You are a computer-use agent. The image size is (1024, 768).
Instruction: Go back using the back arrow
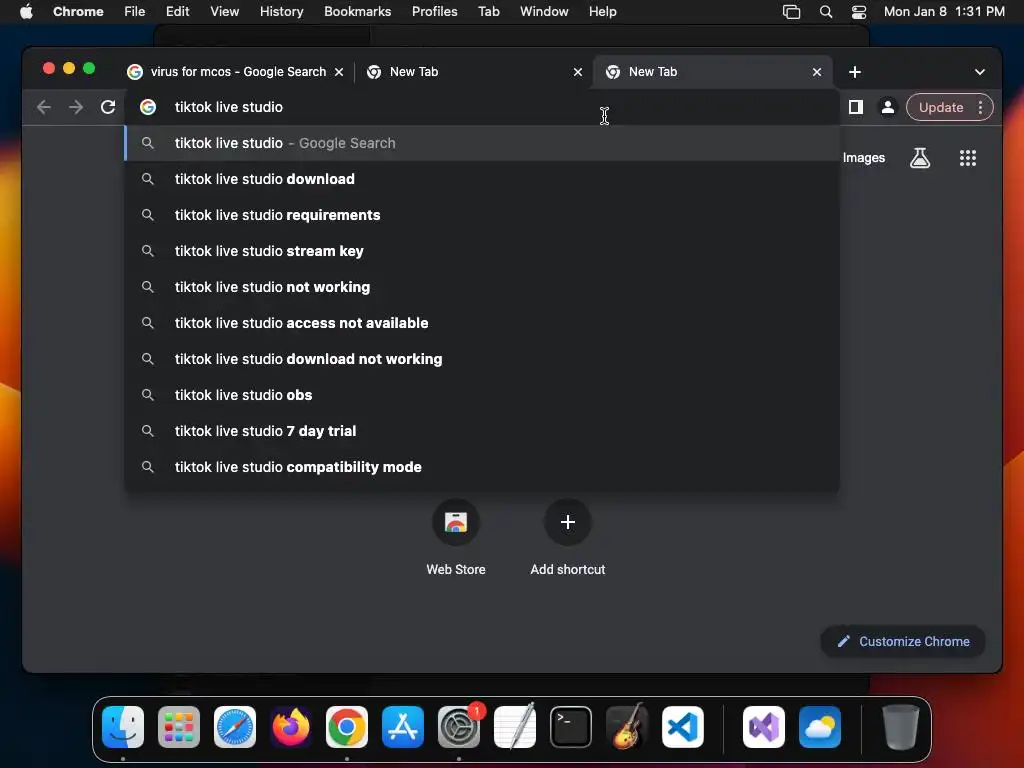pos(44,107)
